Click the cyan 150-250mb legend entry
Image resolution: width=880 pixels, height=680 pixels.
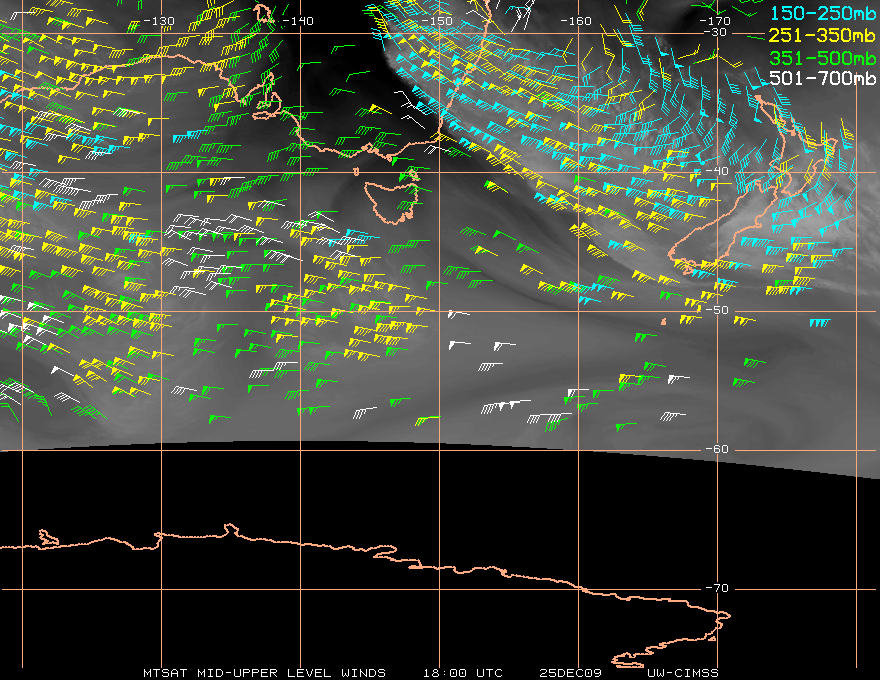(822, 13)
